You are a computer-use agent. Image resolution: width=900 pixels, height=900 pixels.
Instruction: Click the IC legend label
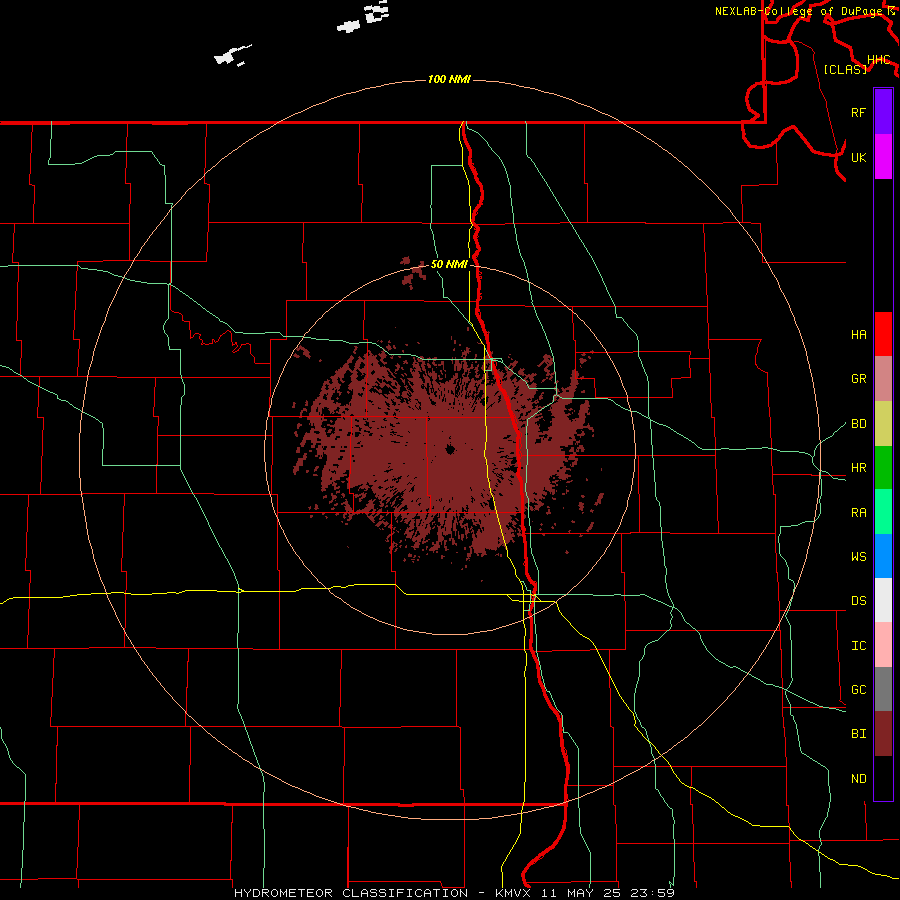pyautogui.click(x=859, y=646)
